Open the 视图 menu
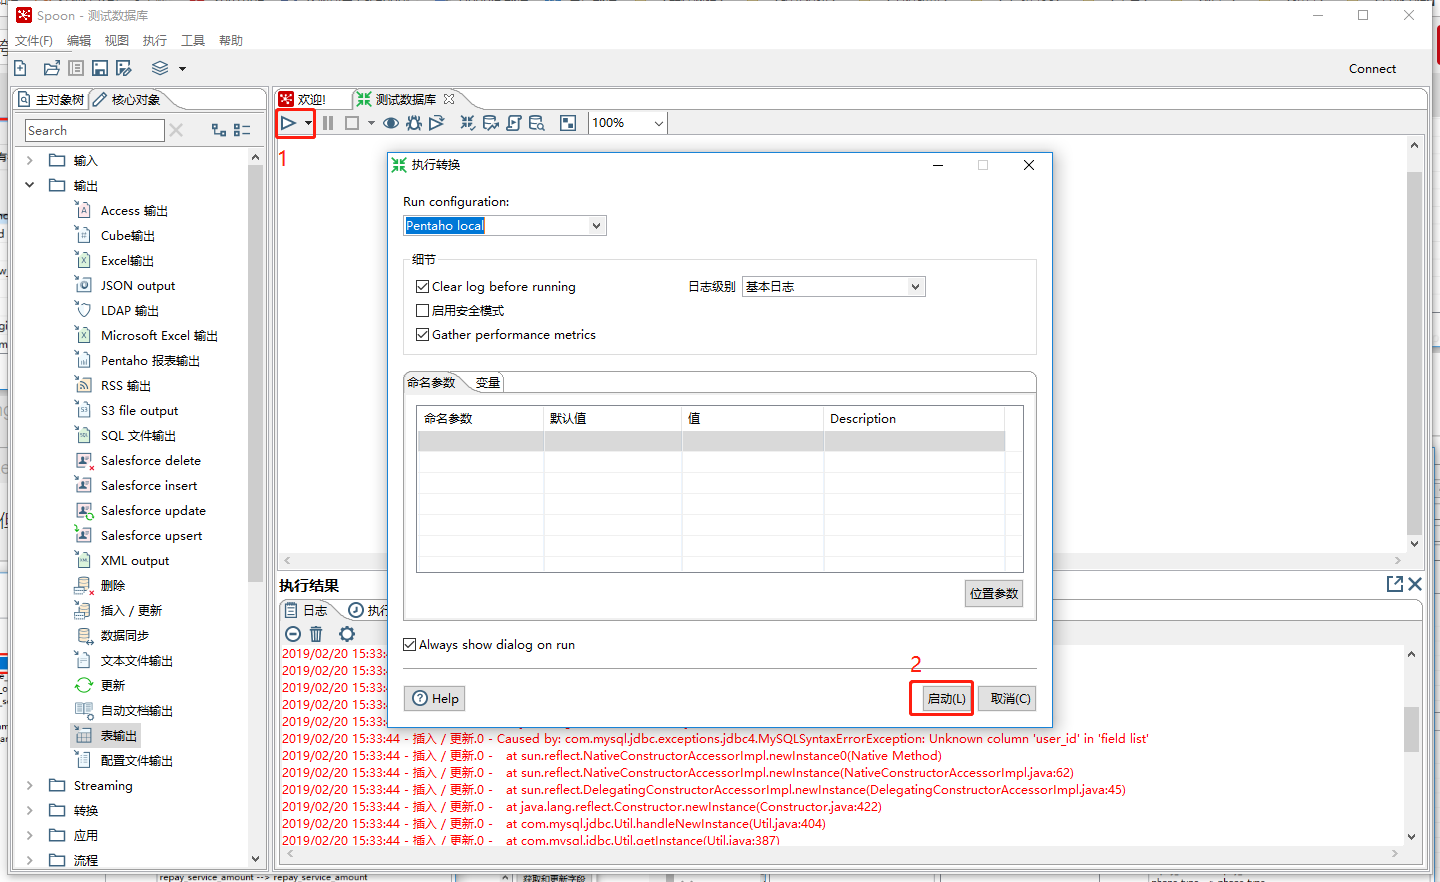 point(117,40)
